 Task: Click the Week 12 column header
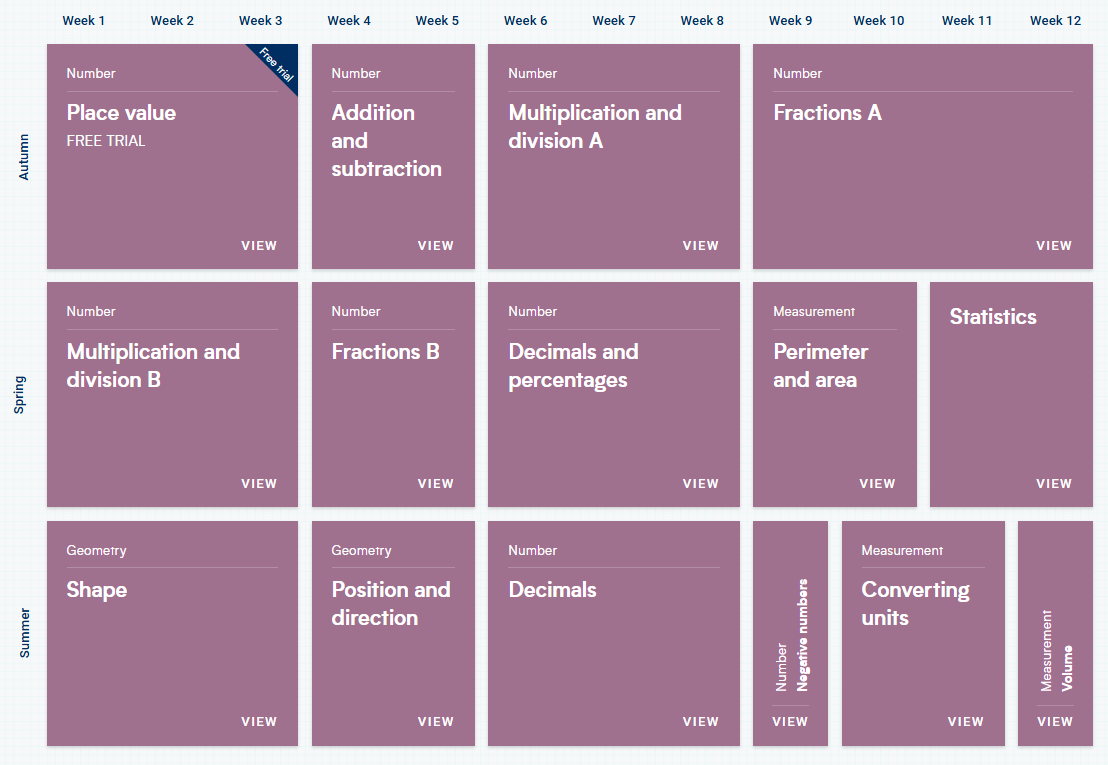coord(1055,21)
